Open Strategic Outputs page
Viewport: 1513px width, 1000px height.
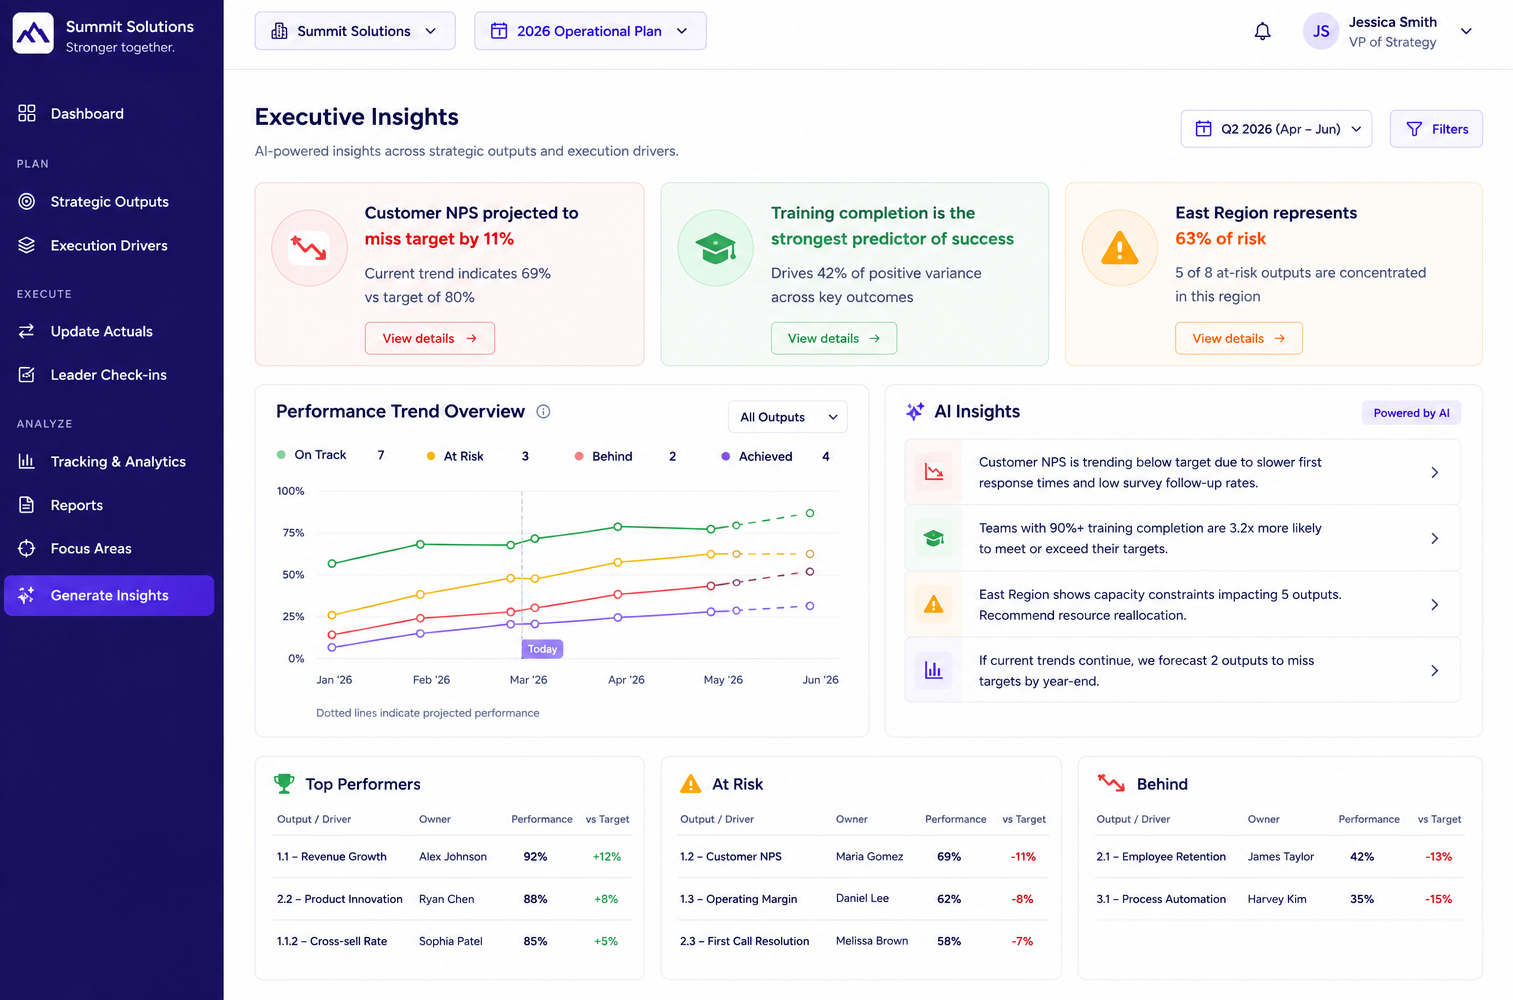click(109, 201)
